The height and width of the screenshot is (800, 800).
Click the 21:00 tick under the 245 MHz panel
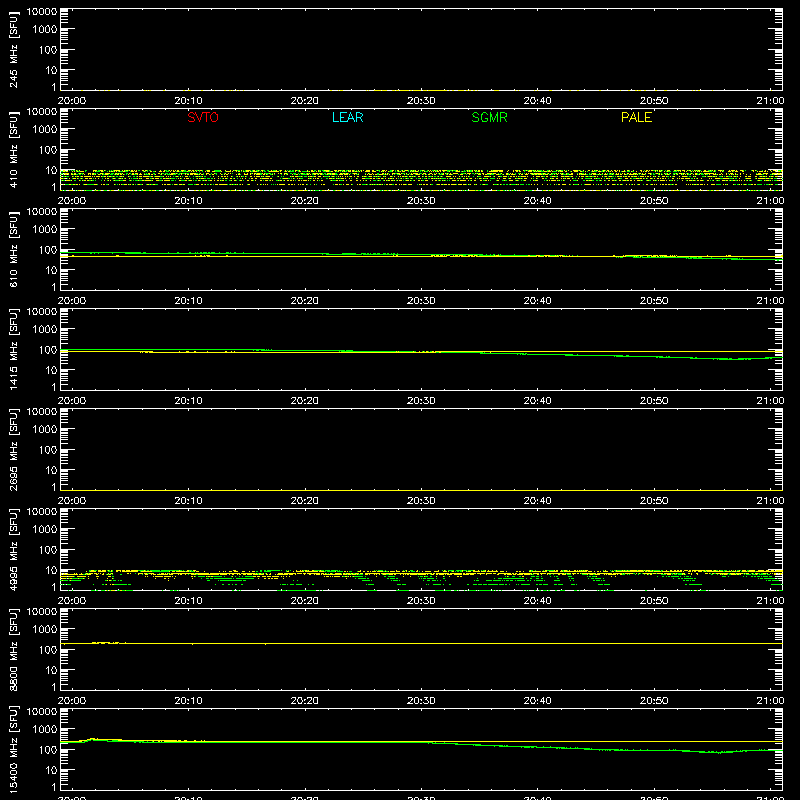(x=770, y=101)
